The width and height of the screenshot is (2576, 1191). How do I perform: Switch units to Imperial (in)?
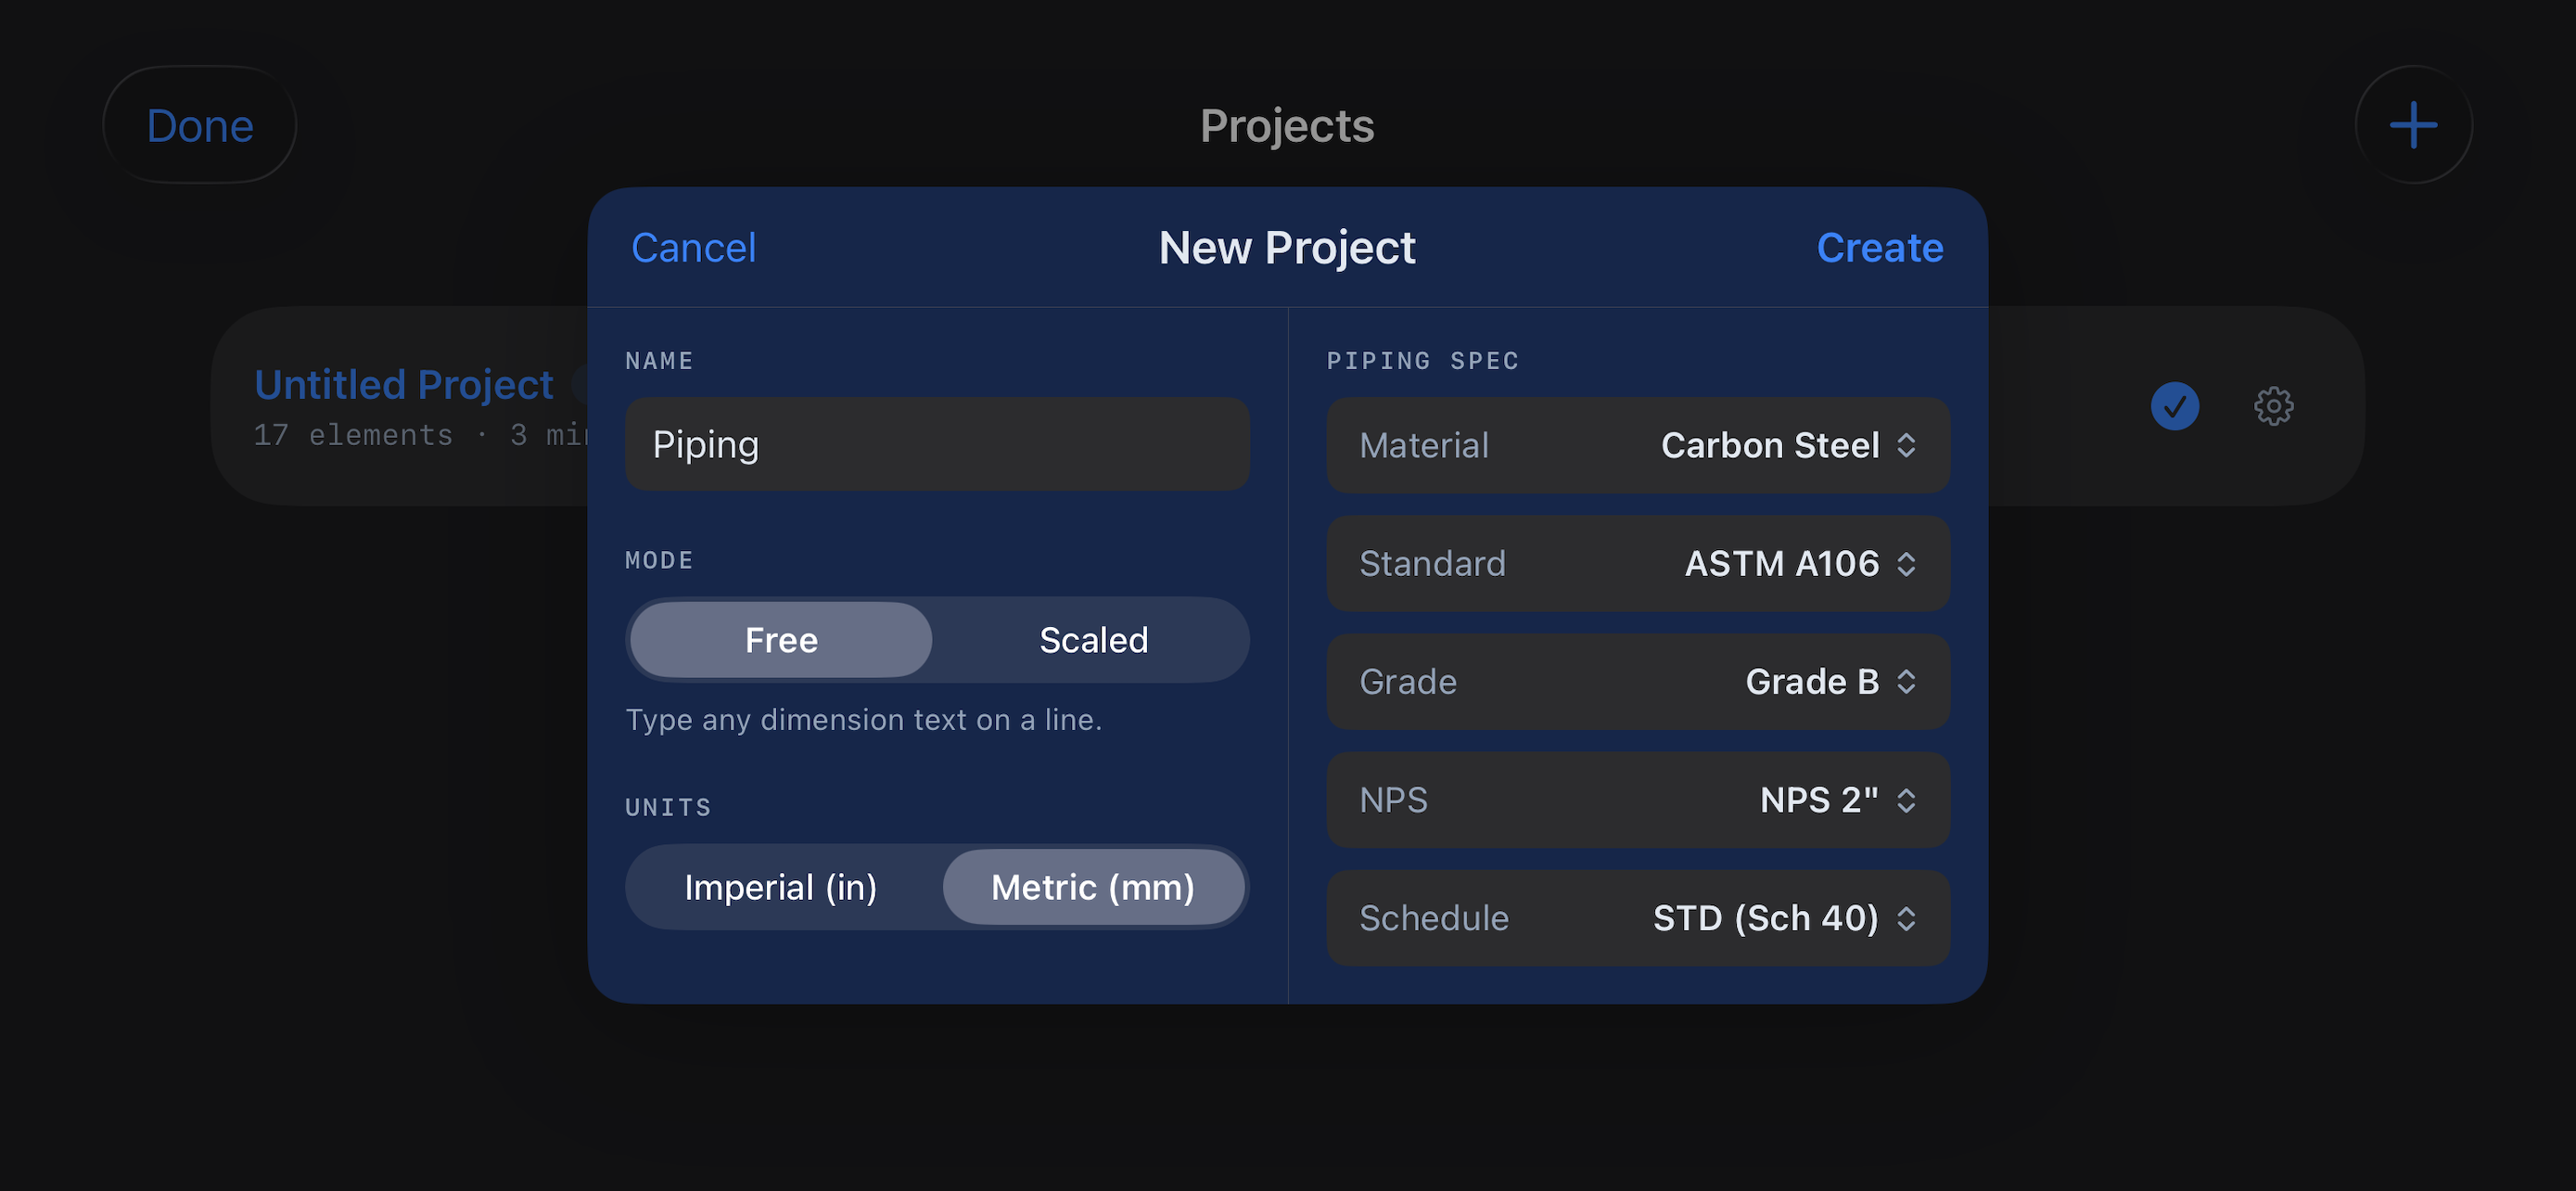(x=781, y=887)
